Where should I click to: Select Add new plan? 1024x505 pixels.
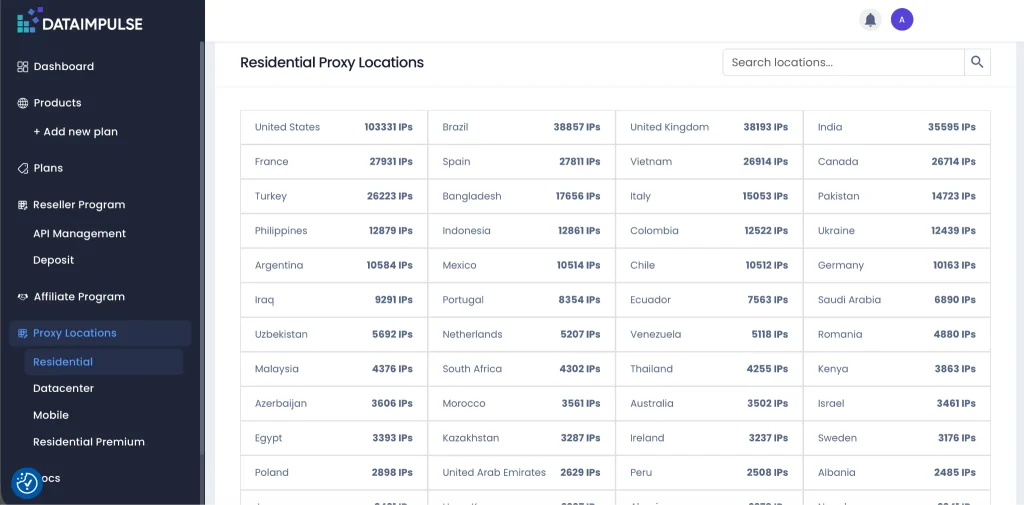75,132
